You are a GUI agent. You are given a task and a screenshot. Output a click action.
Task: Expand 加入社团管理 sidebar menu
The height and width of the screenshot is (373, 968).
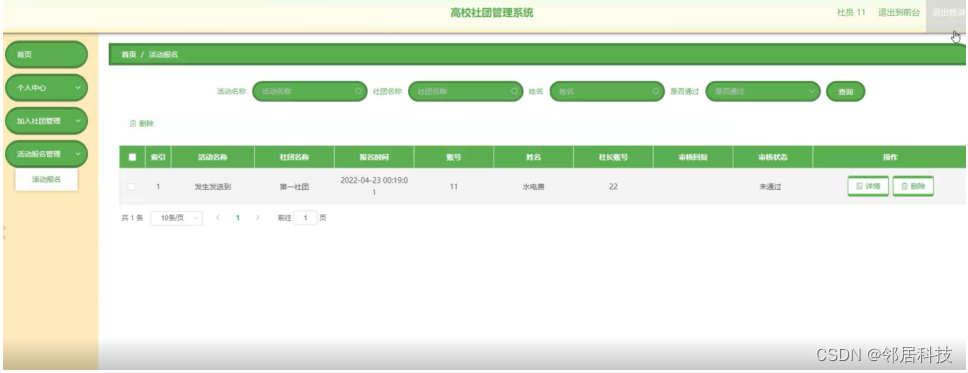(x=46, y=121)
